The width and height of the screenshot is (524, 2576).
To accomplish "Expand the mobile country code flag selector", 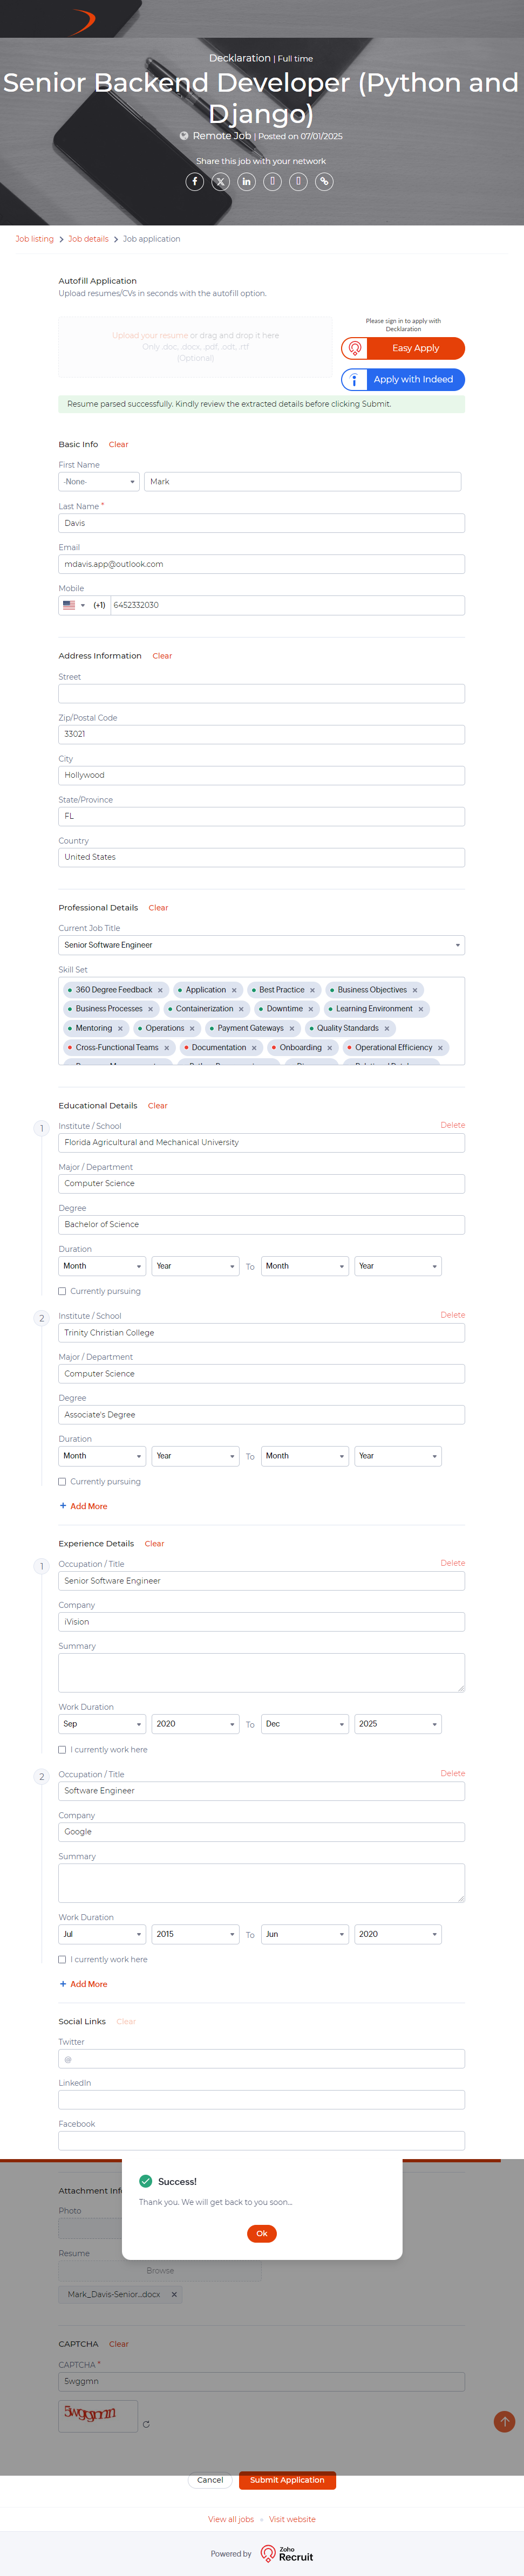I will pos(74,605).
